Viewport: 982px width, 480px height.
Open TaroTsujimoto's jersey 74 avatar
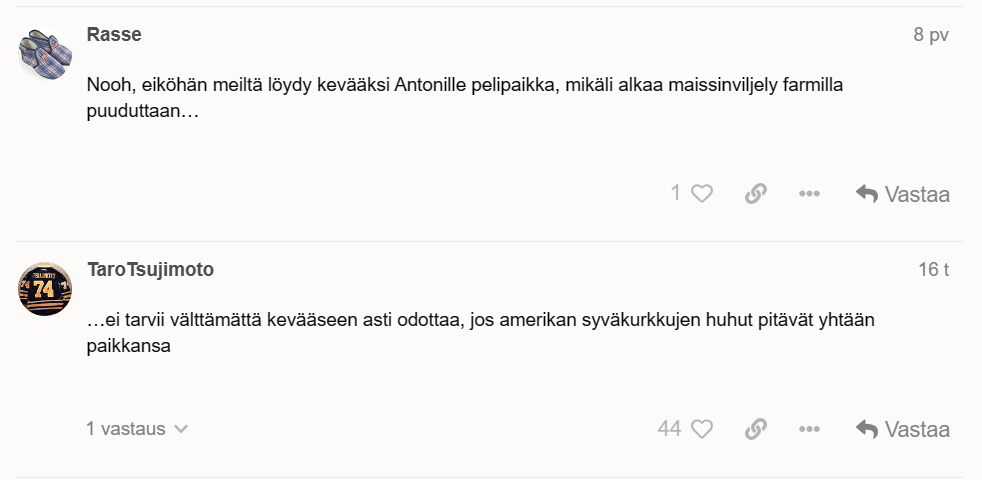(45, 289)
